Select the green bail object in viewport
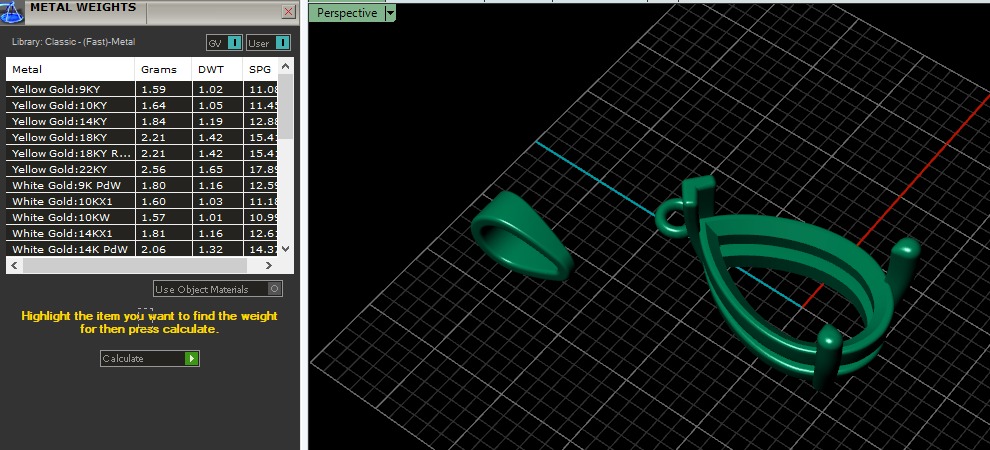The width and height of the screenshot is (990, 450). (521, 237)
